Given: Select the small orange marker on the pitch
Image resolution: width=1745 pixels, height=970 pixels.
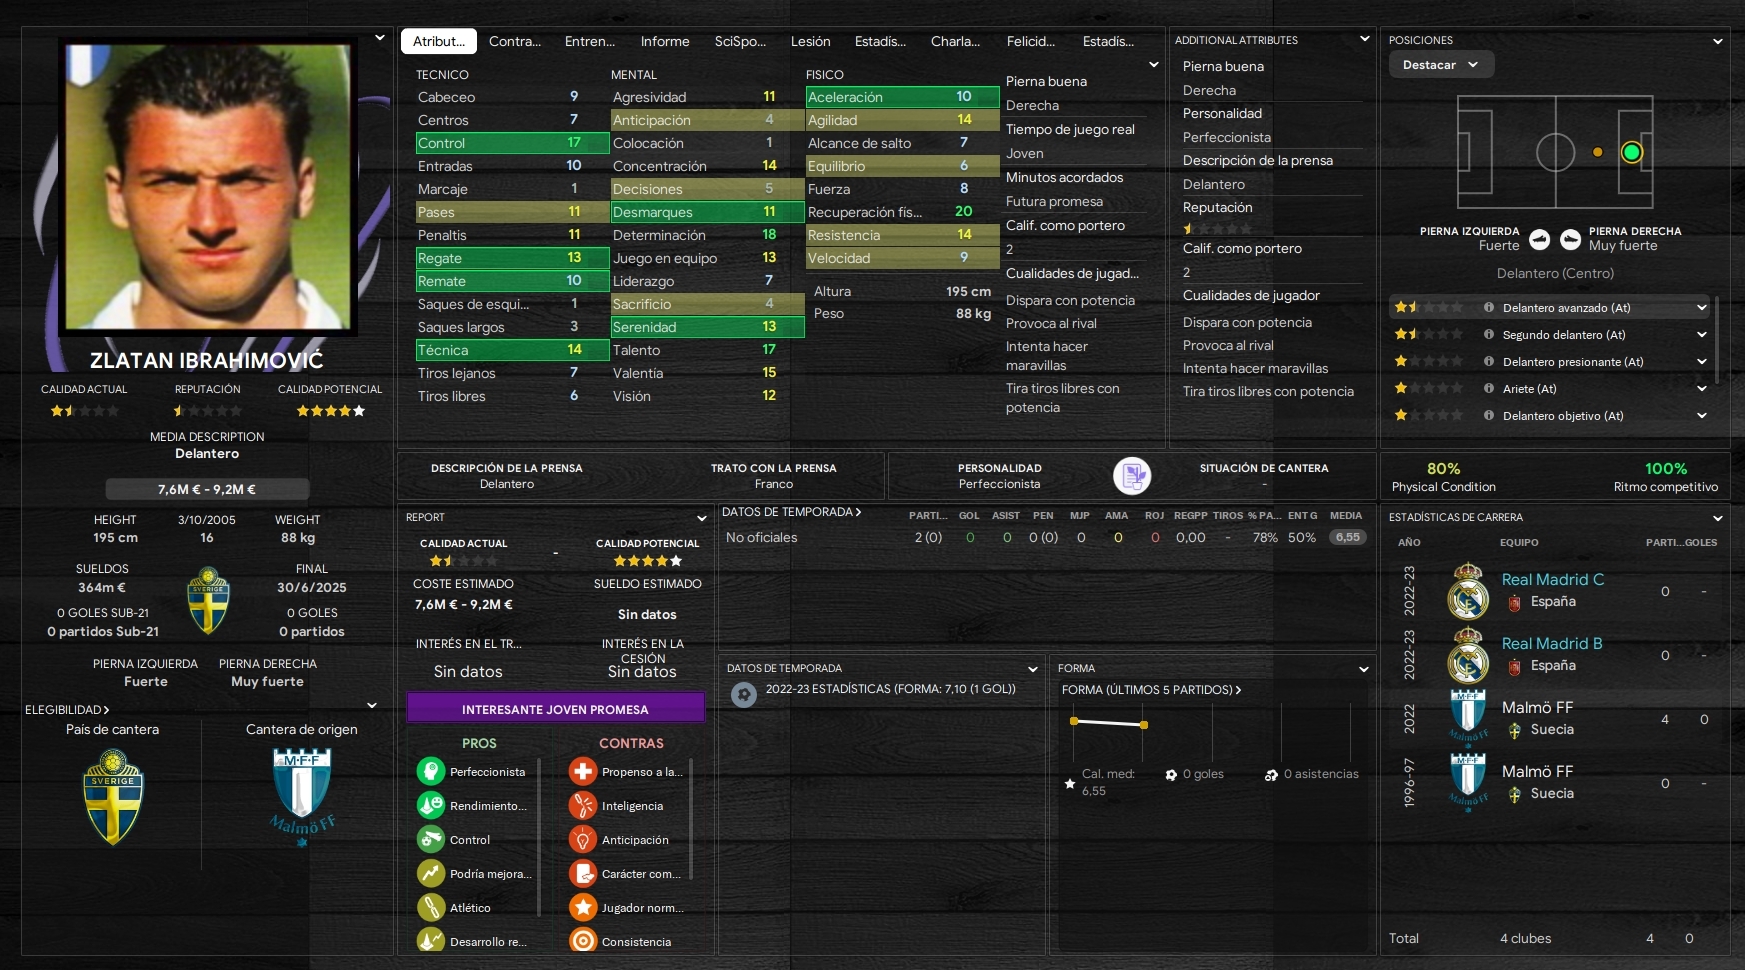Looking at the screenshot, I should tap(1598, 152).
